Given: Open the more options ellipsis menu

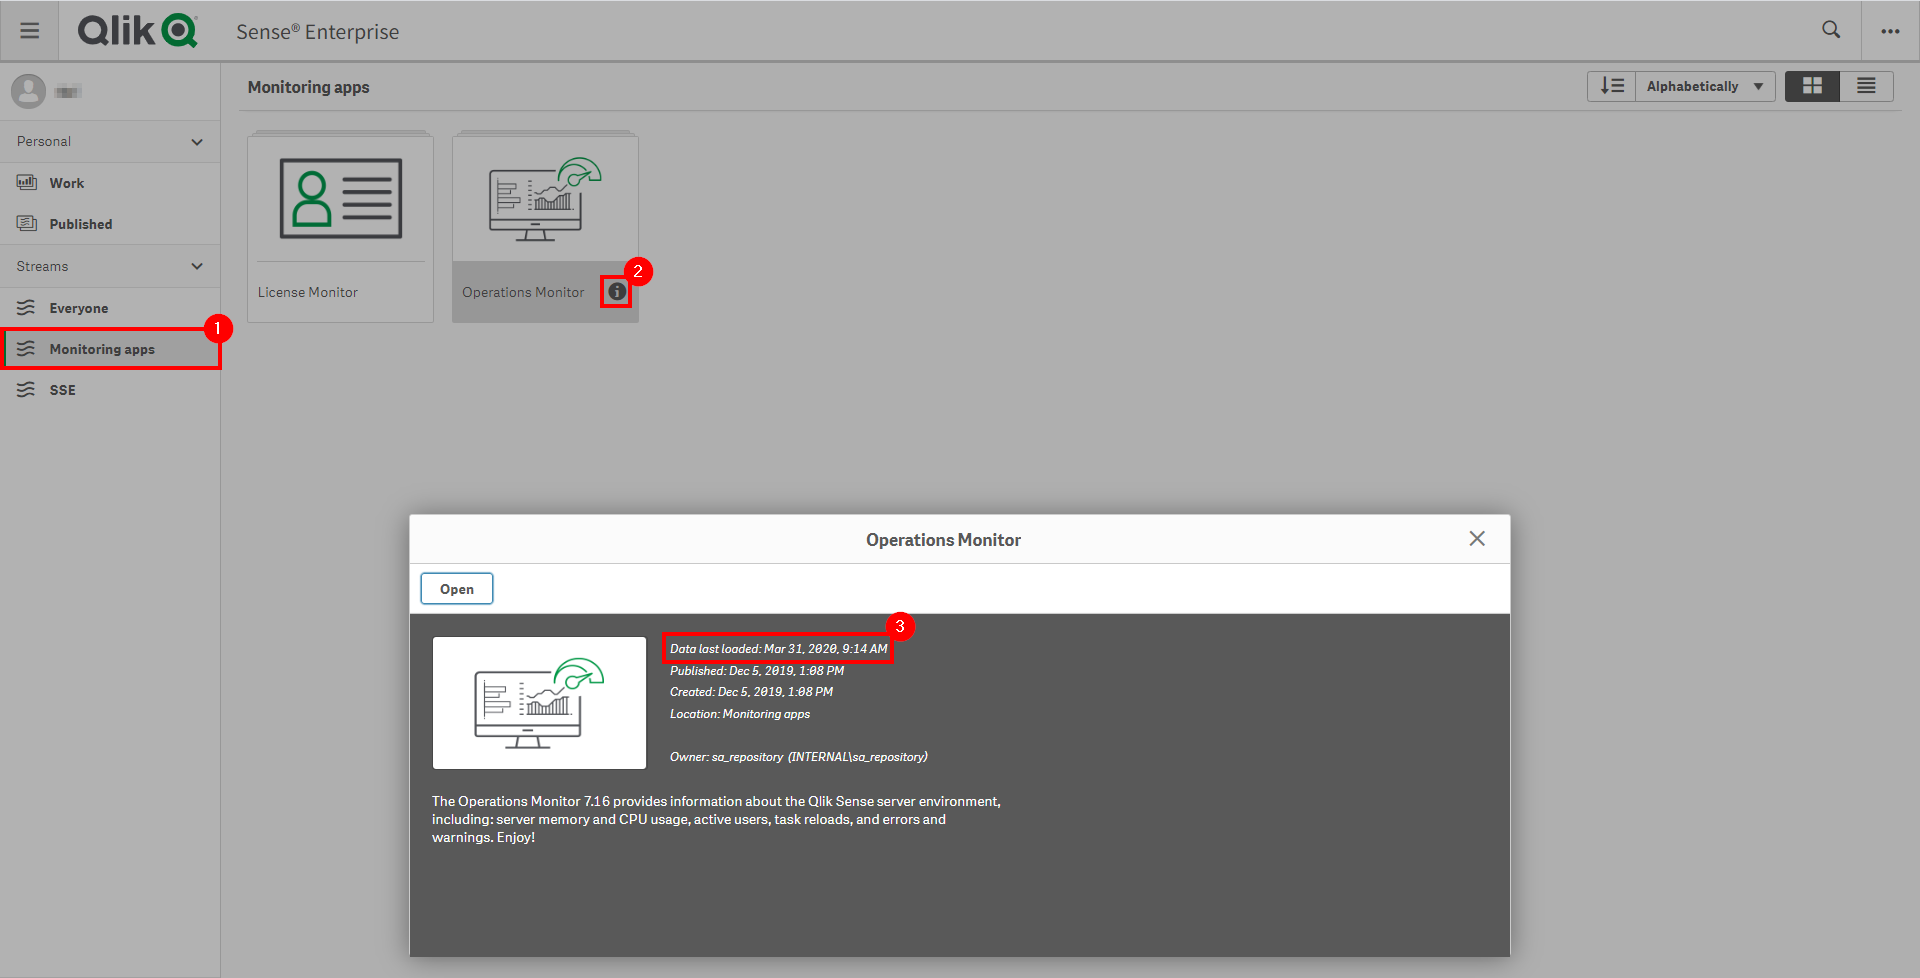Looking at the screenshot, I should point(1890,30).
